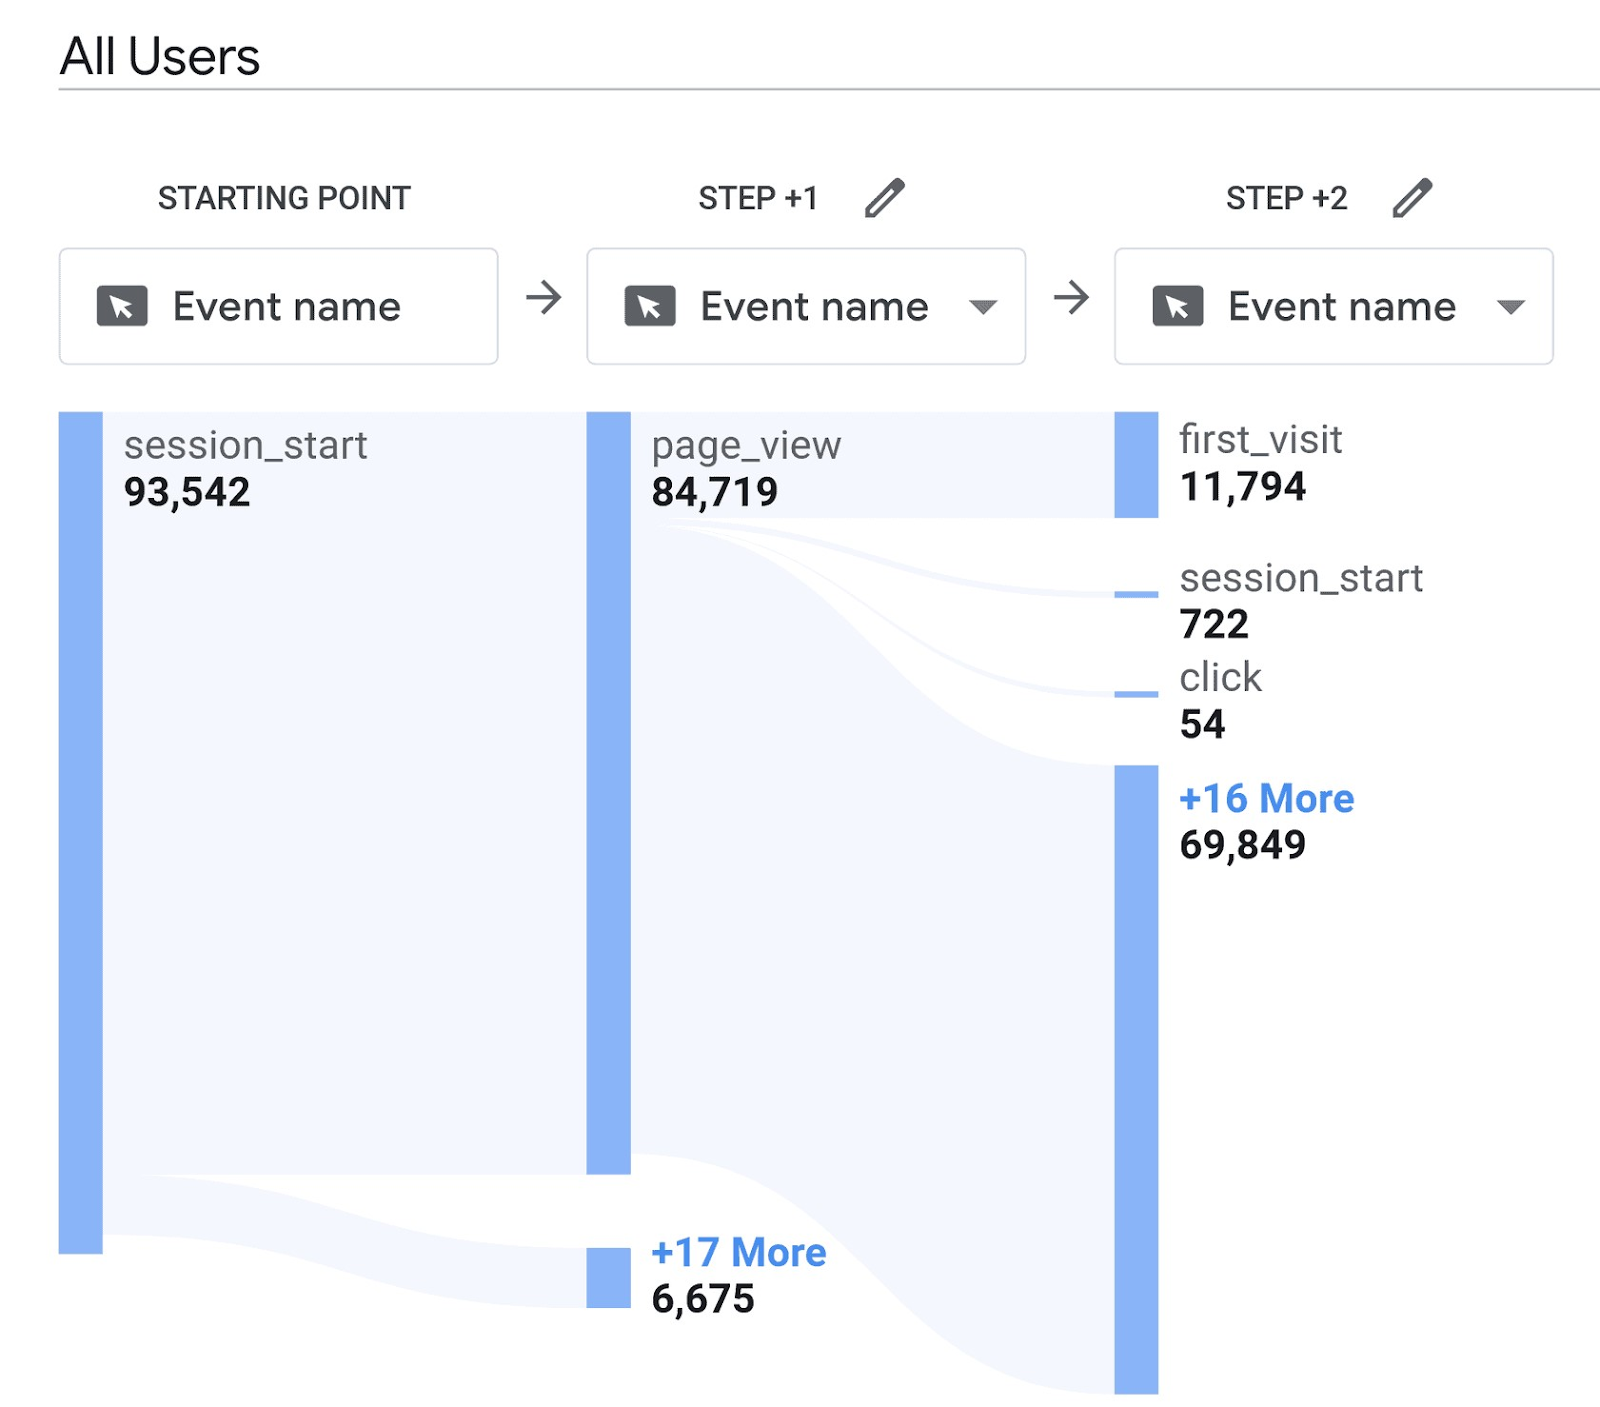1600x1407 pixels.
Task: Click the value 6,675
Action: [703, 1299]
